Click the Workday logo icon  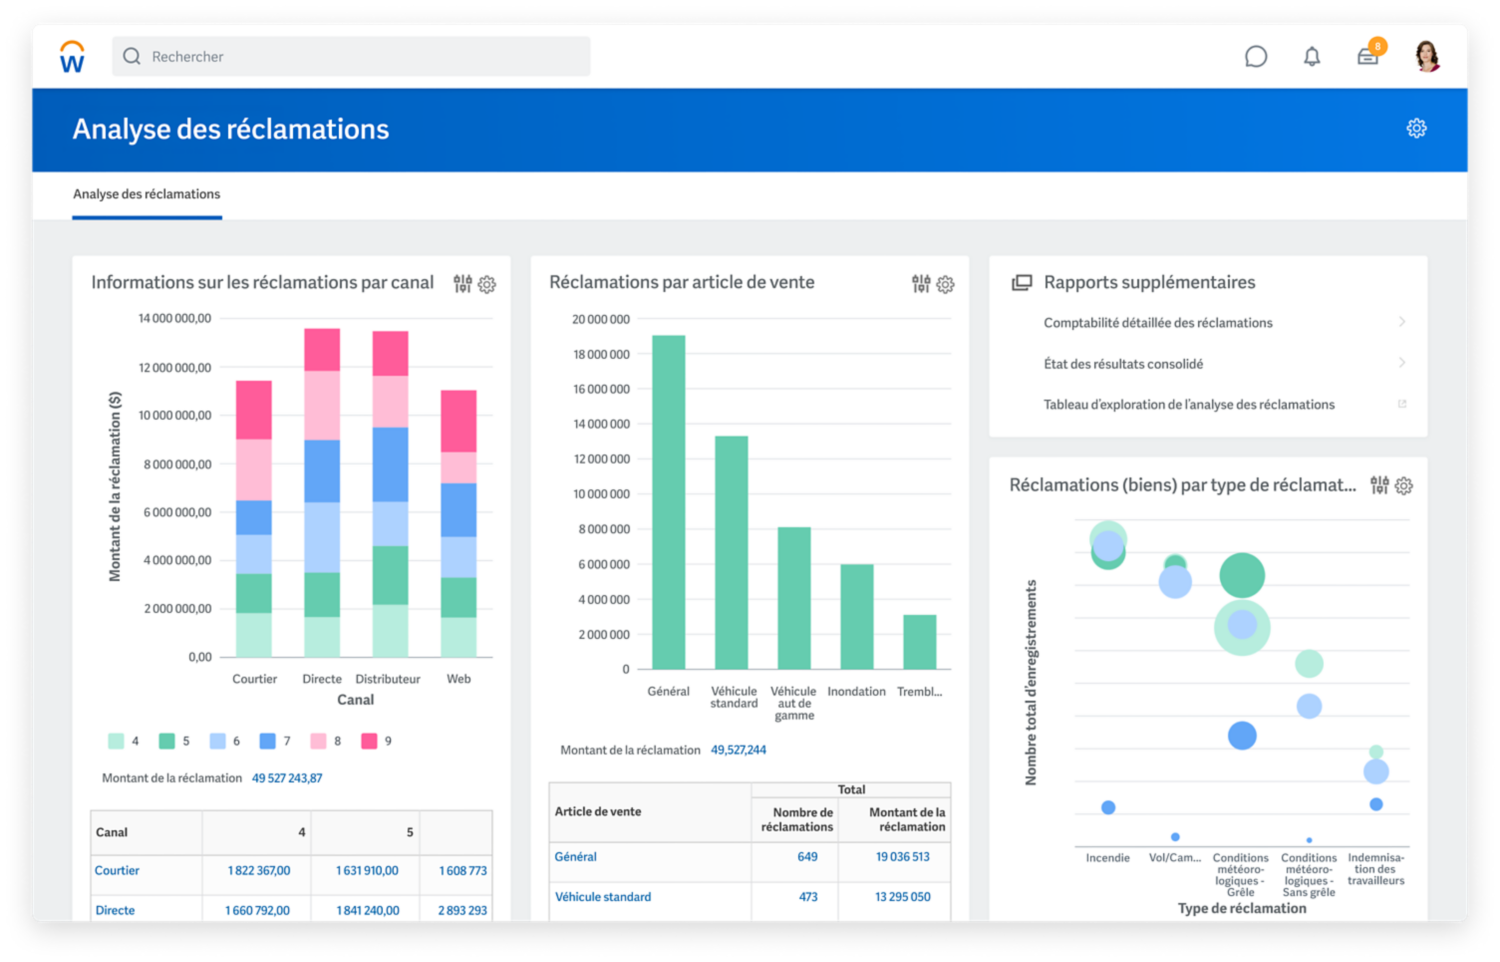(x=72, y=57)
